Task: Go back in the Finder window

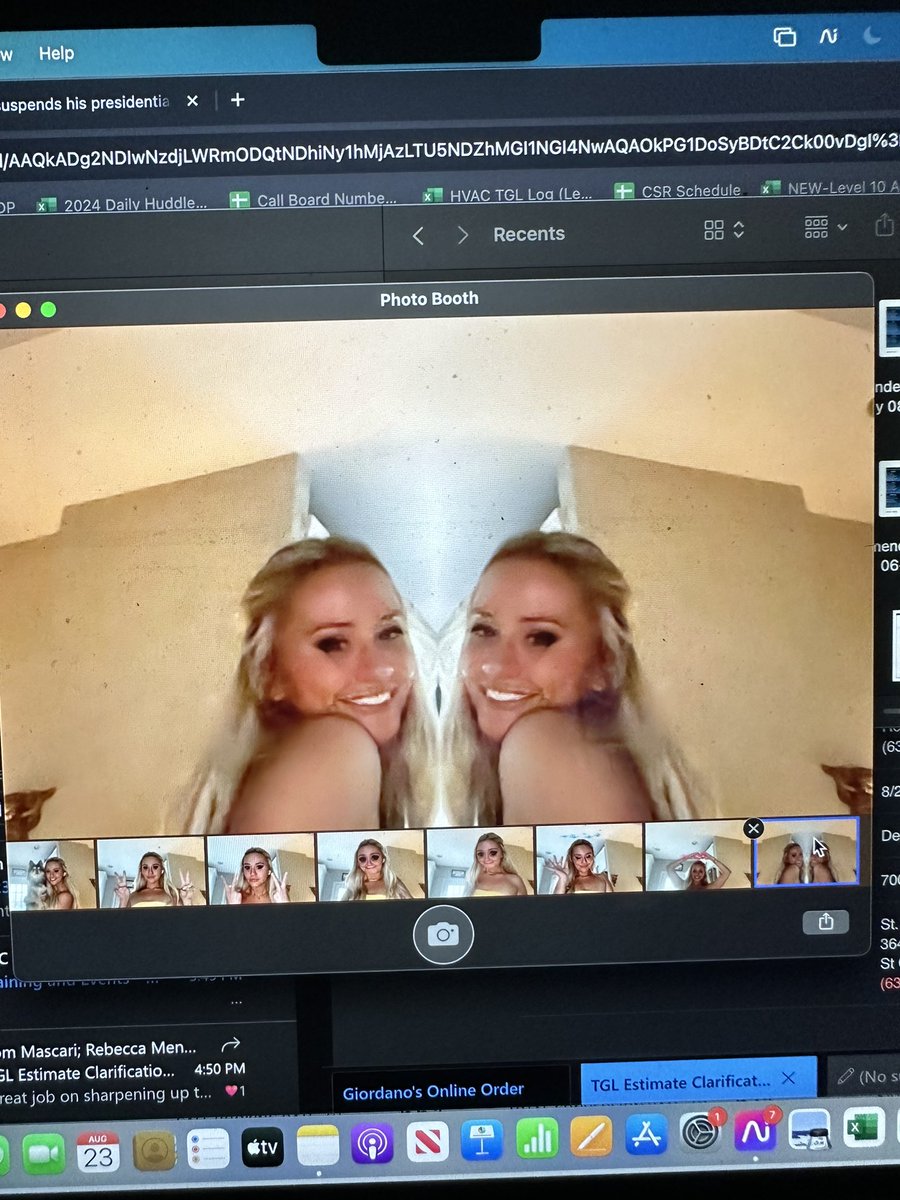Action: [x=419, y=235]
